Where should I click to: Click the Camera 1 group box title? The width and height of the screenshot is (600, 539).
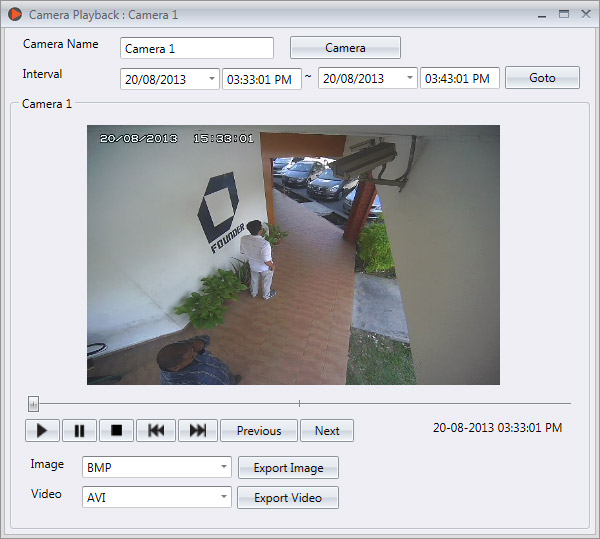(x=47, y=104)
